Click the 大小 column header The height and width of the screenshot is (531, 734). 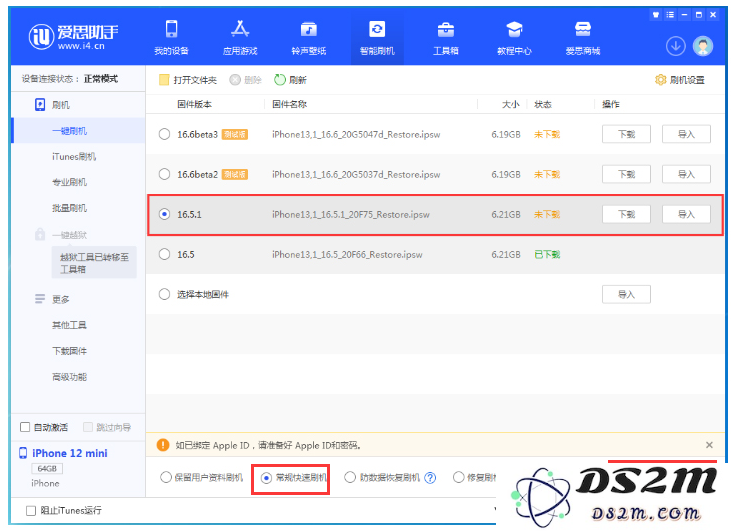click(x=511, y=104)
